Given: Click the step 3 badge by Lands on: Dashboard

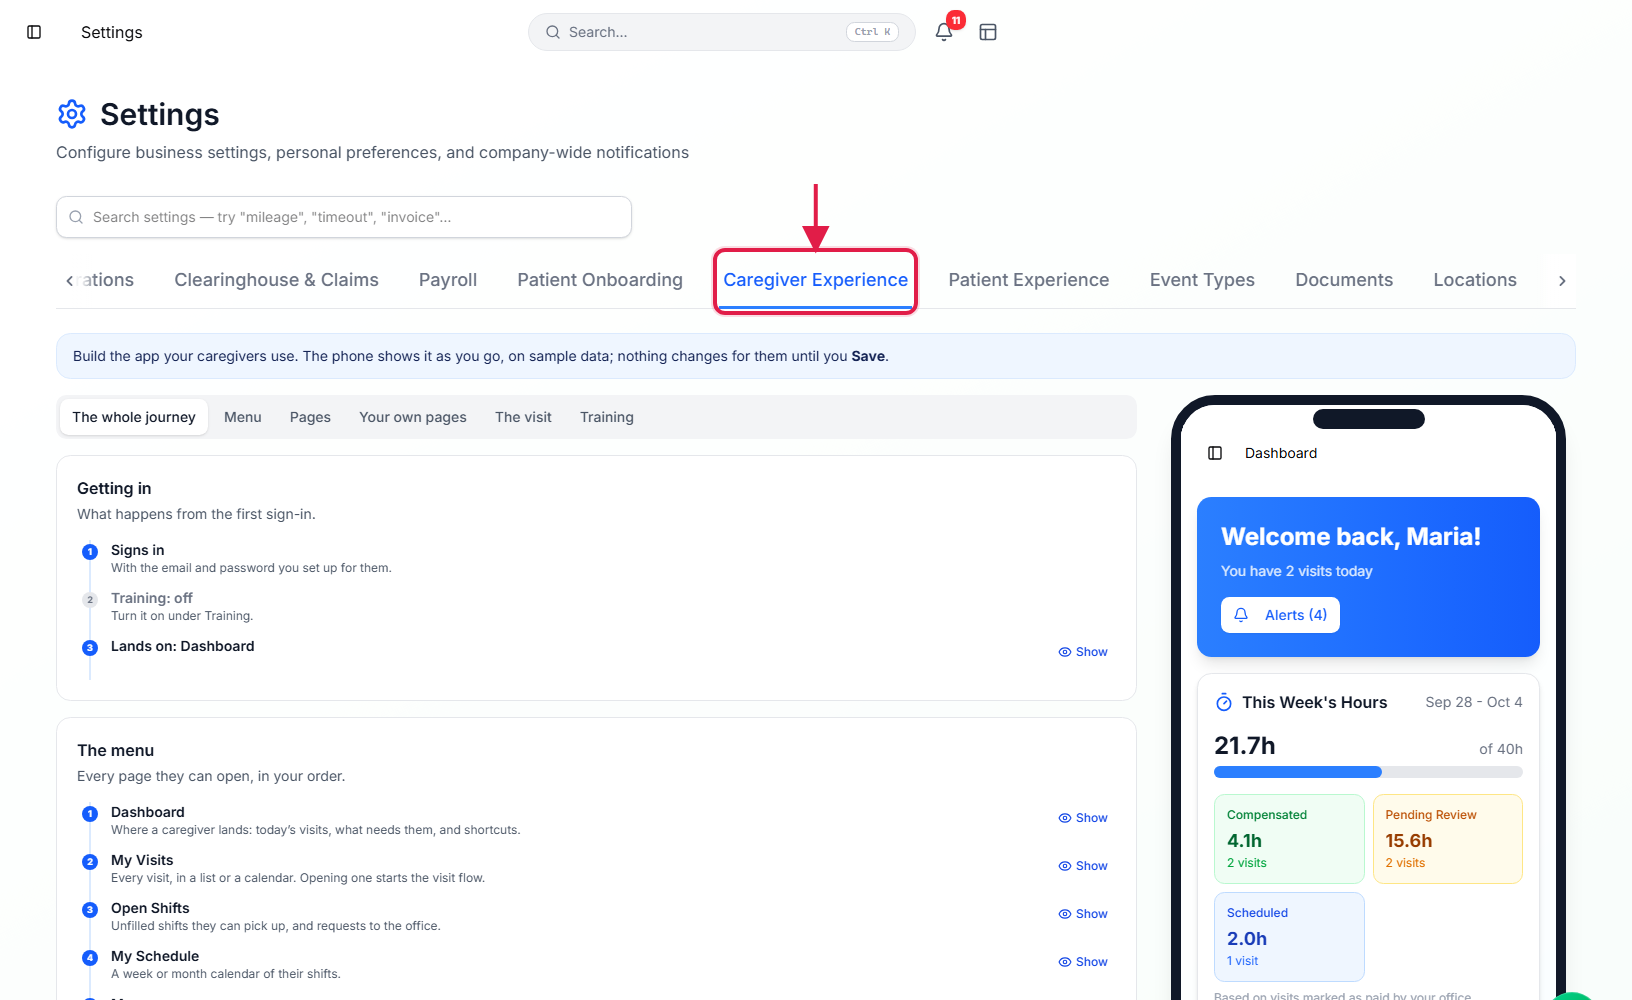Looking at the screenshot, I should 90,647.
